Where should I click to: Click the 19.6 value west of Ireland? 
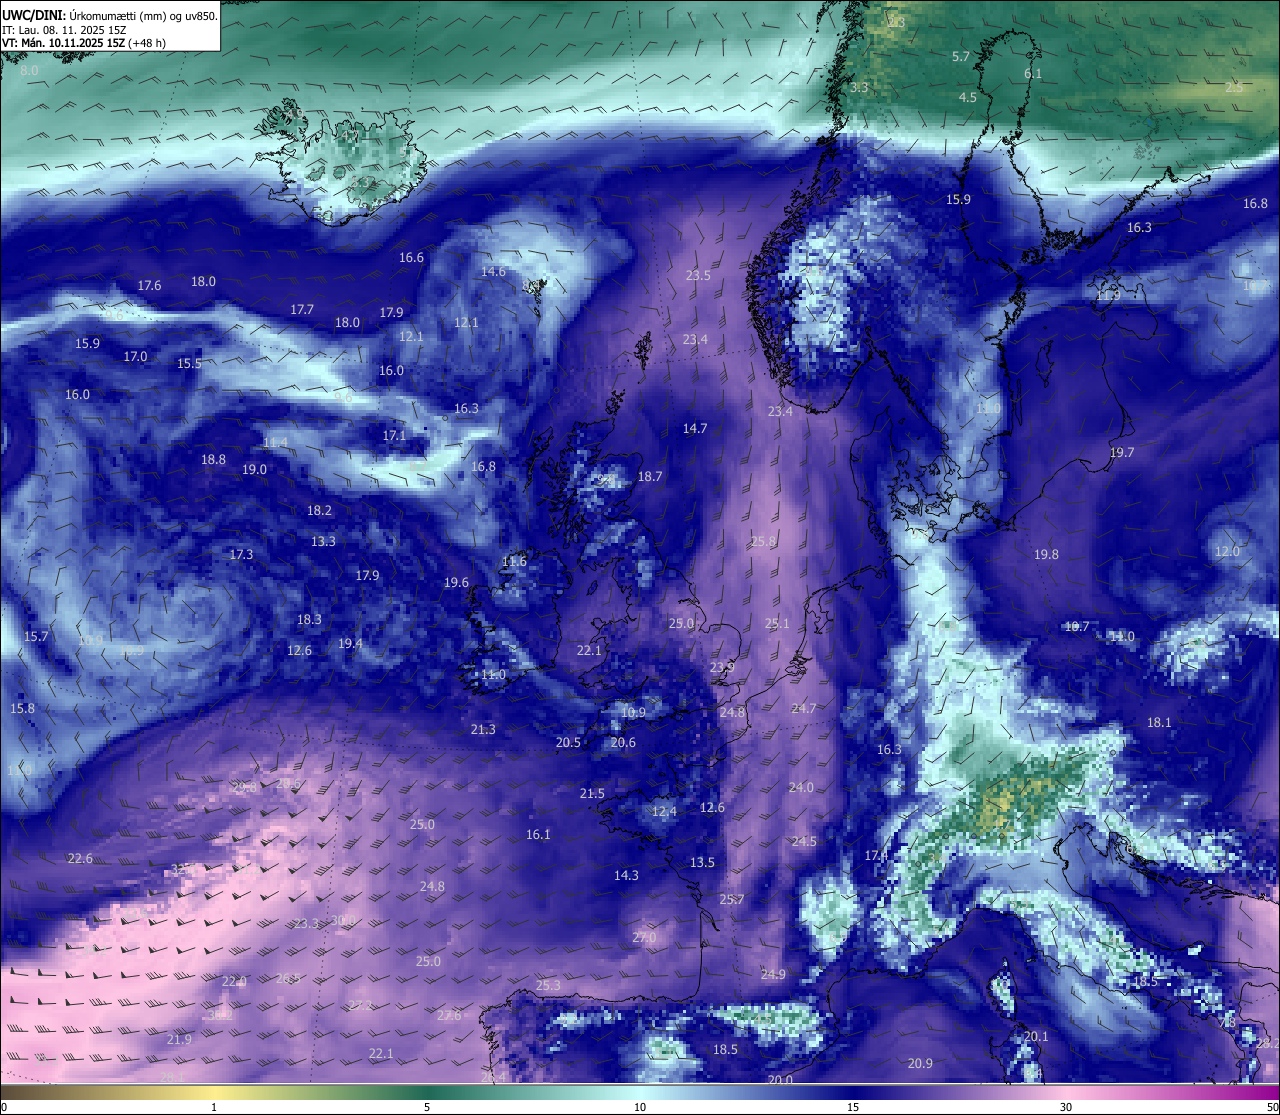click(x=456, y=582)
